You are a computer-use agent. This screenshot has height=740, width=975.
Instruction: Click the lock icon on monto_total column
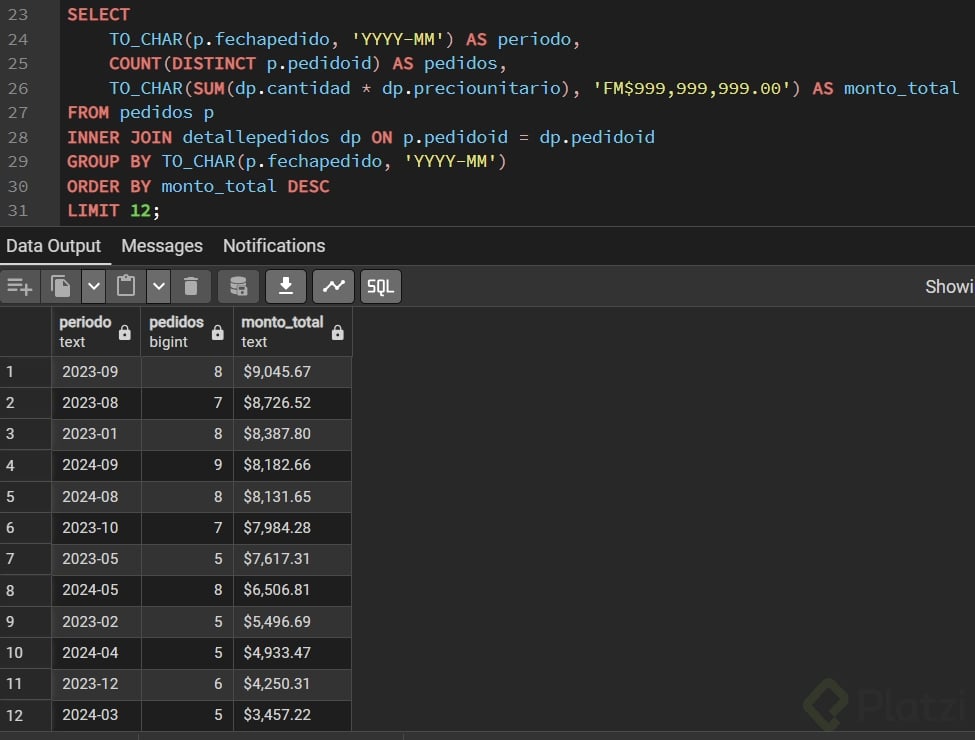[338, 333]
